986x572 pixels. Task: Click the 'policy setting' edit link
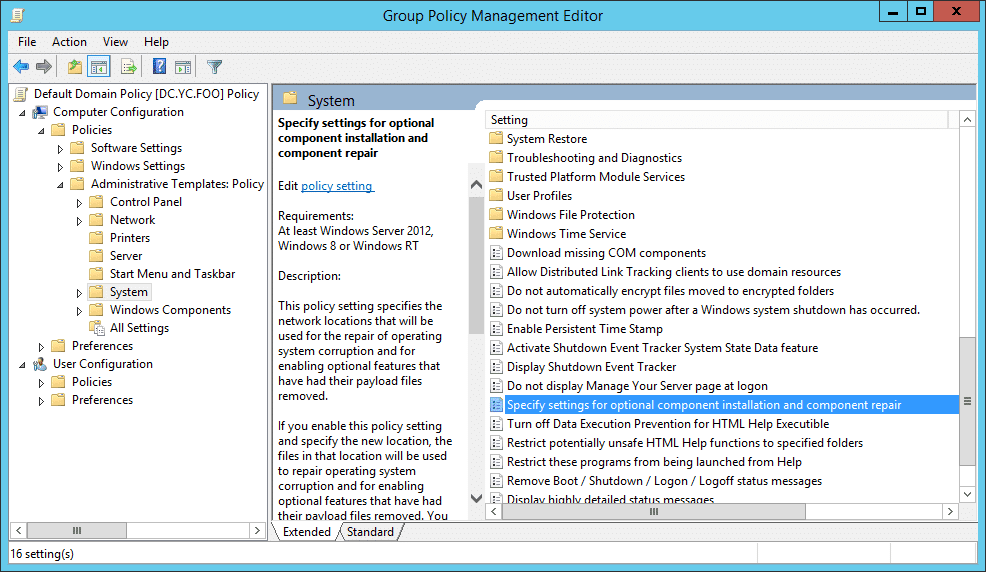tap(337, 186)
